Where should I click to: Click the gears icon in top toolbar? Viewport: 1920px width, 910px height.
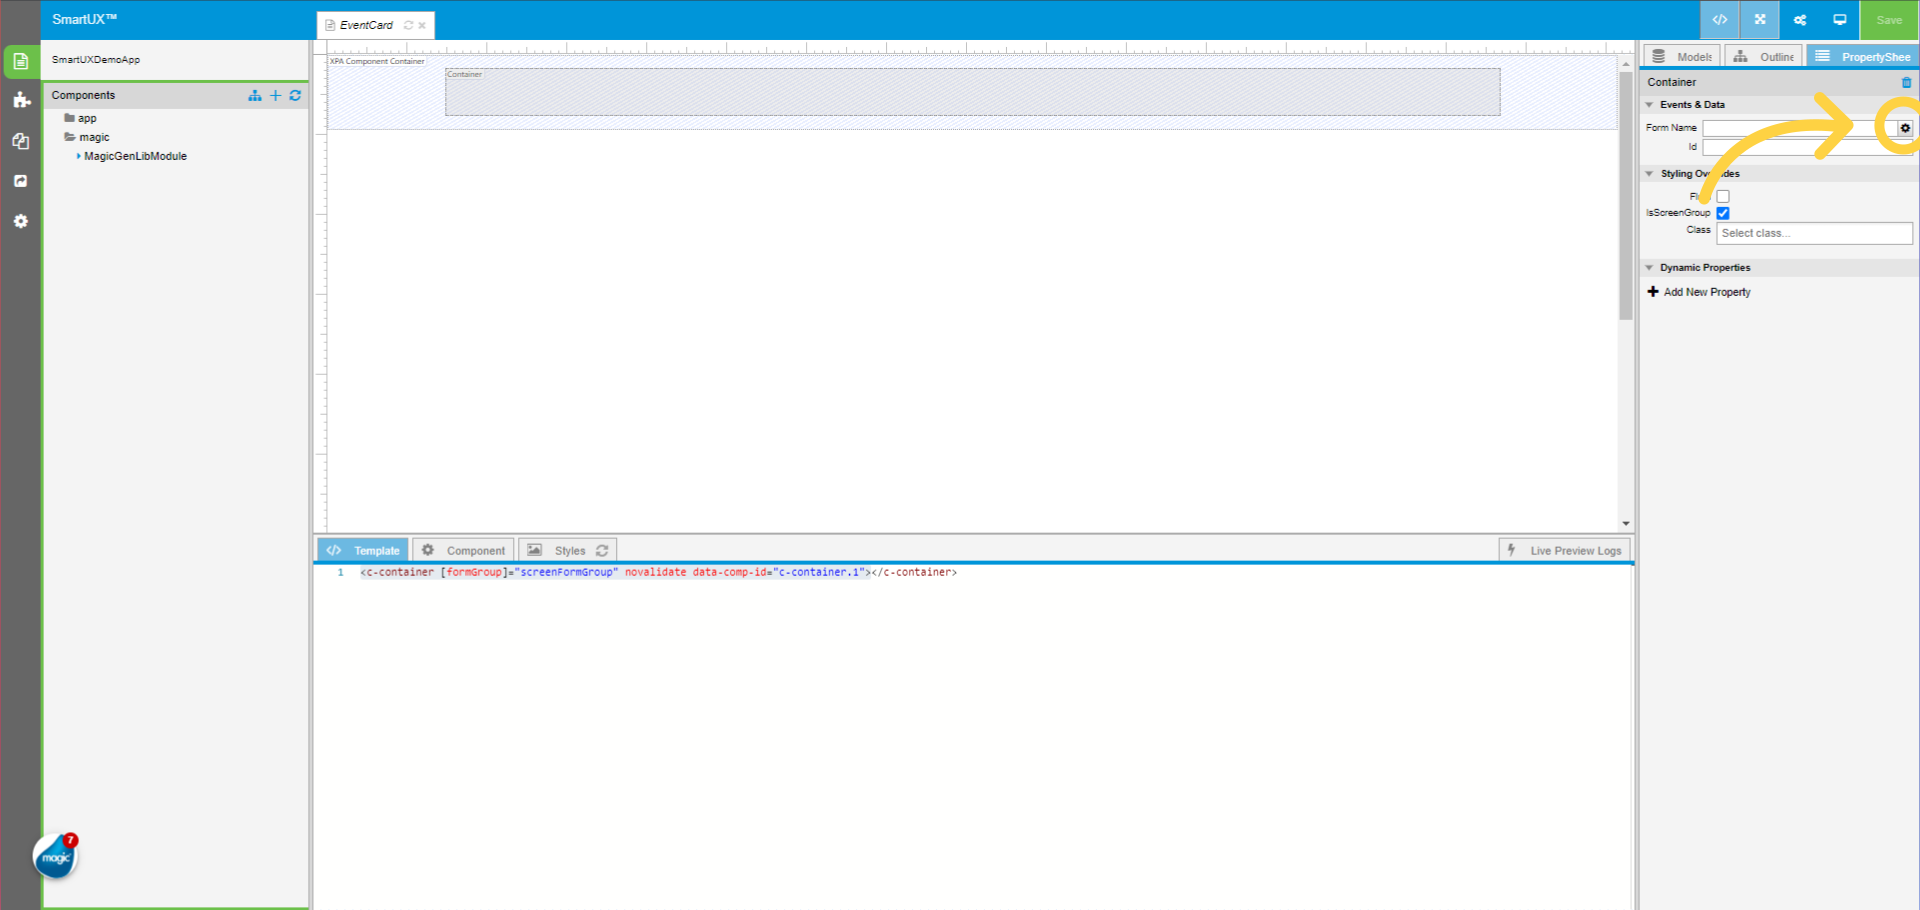pos(1800,20)
